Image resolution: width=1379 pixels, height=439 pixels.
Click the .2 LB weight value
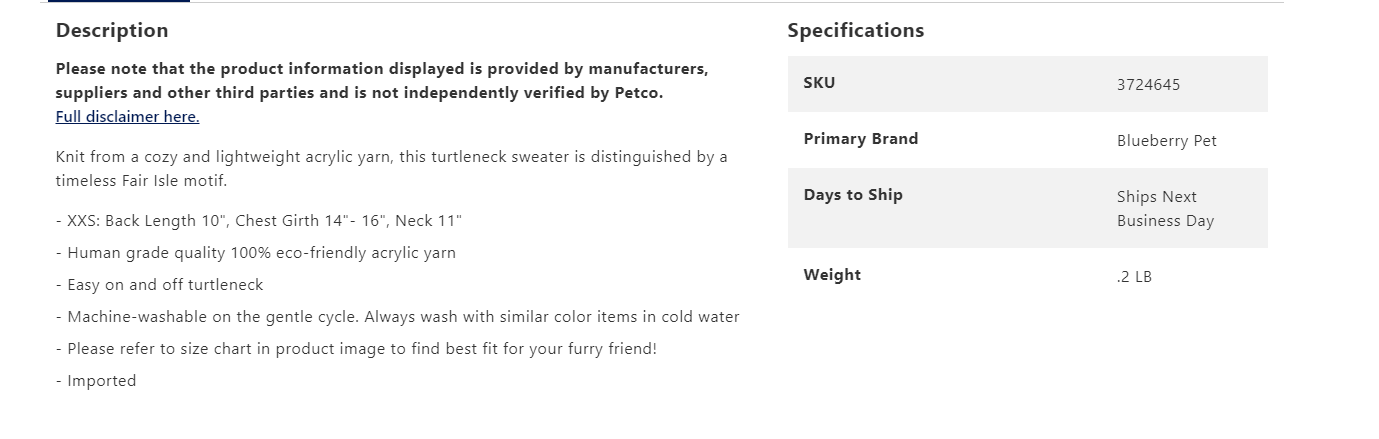1134,277
